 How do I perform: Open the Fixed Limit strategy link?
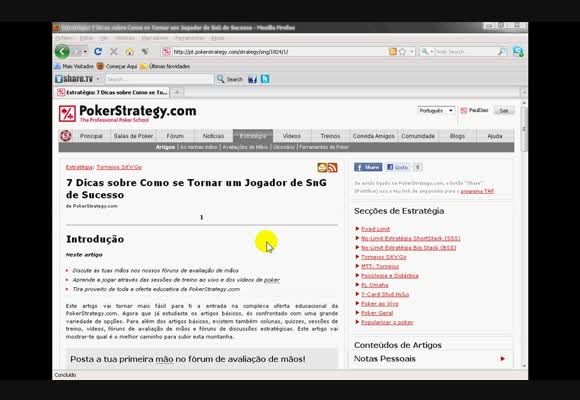[x=375, y=229]
